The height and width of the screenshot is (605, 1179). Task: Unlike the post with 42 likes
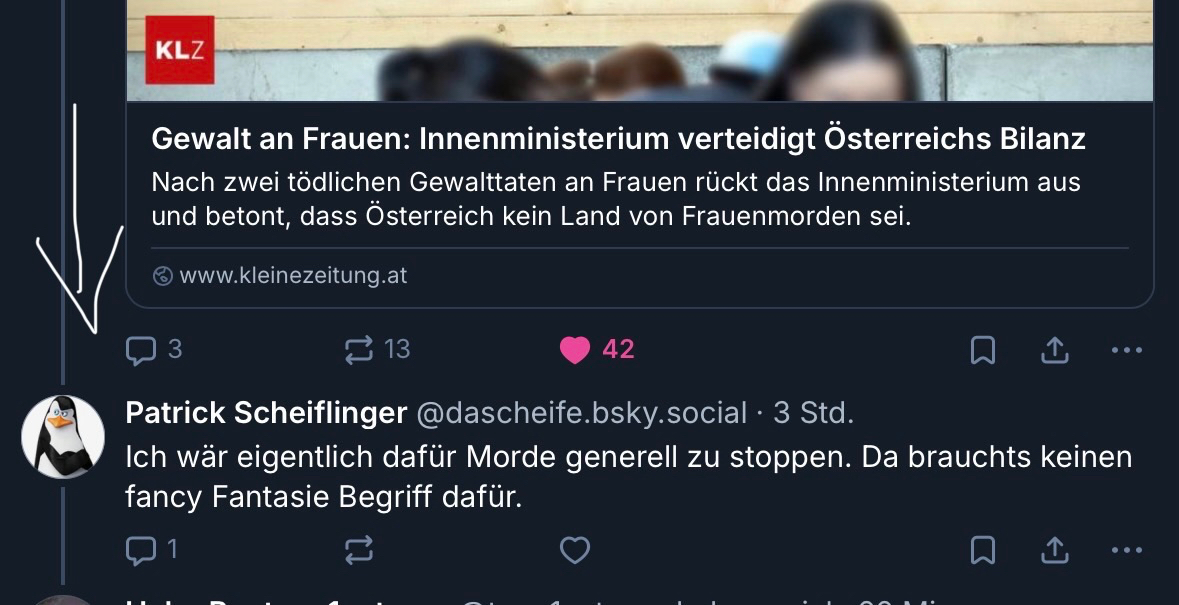(575, 349)
